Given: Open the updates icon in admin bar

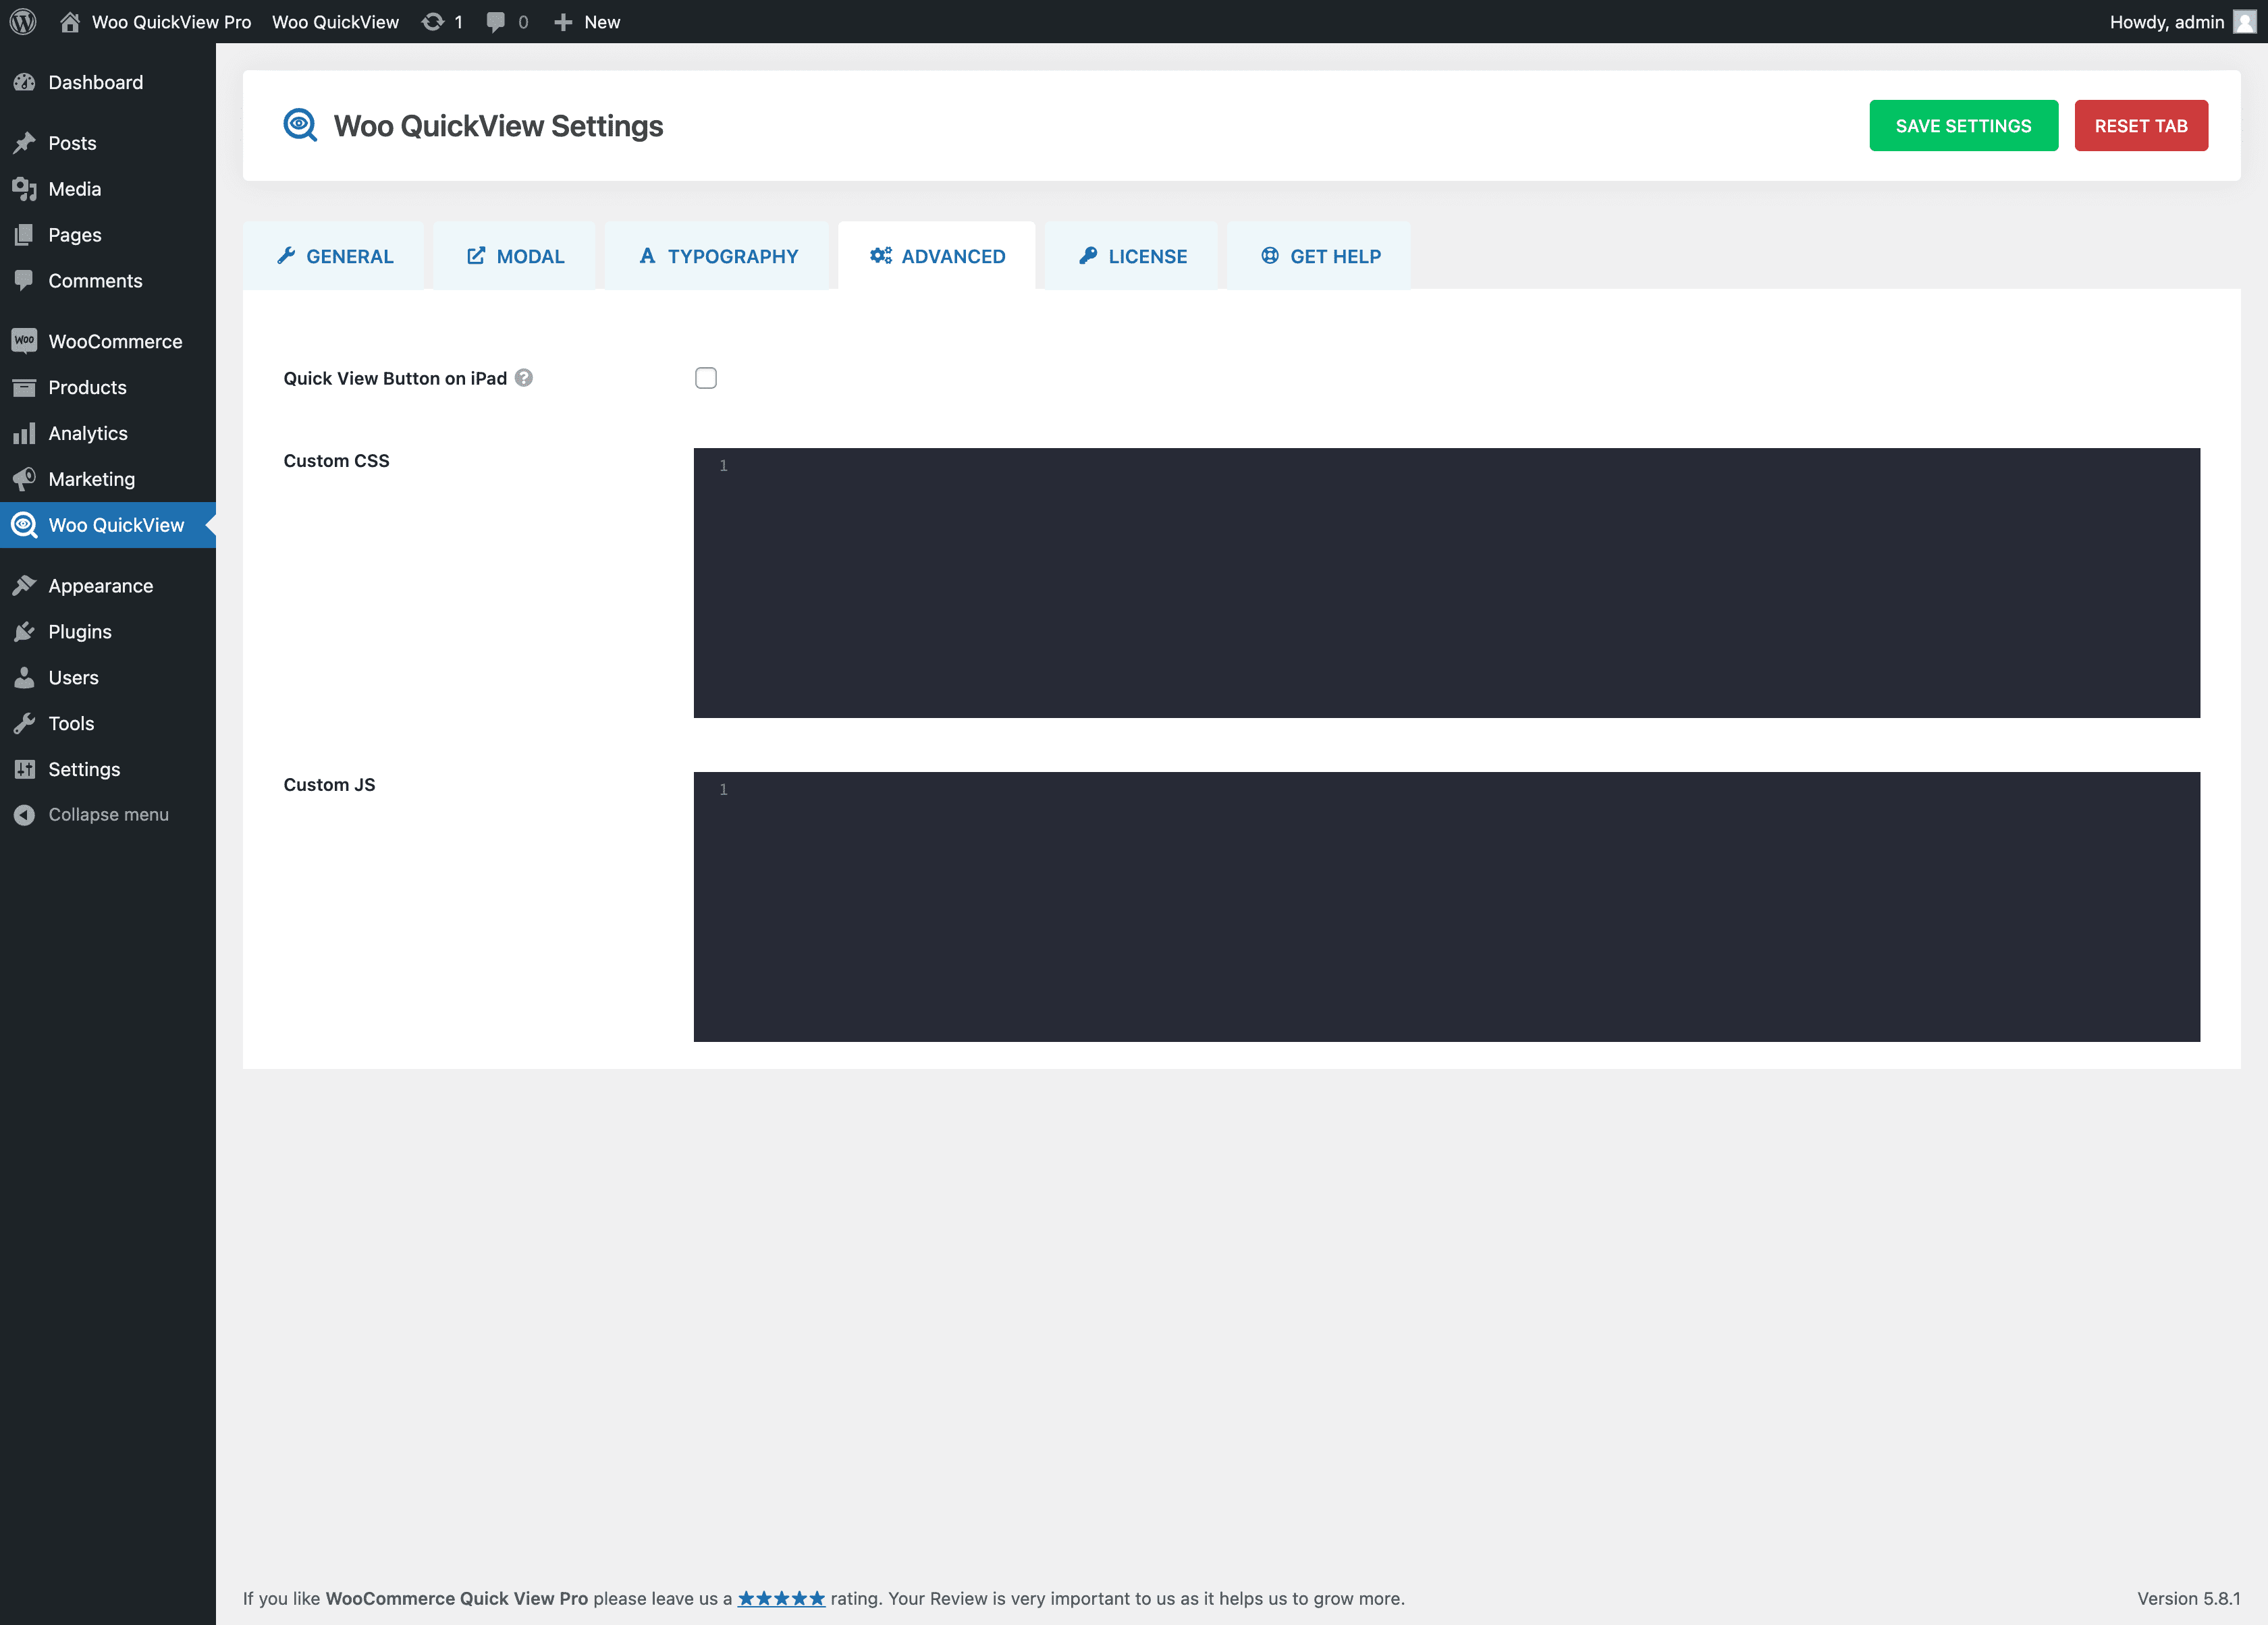Looking at the screenshot, I should click(x=433, y=21).
